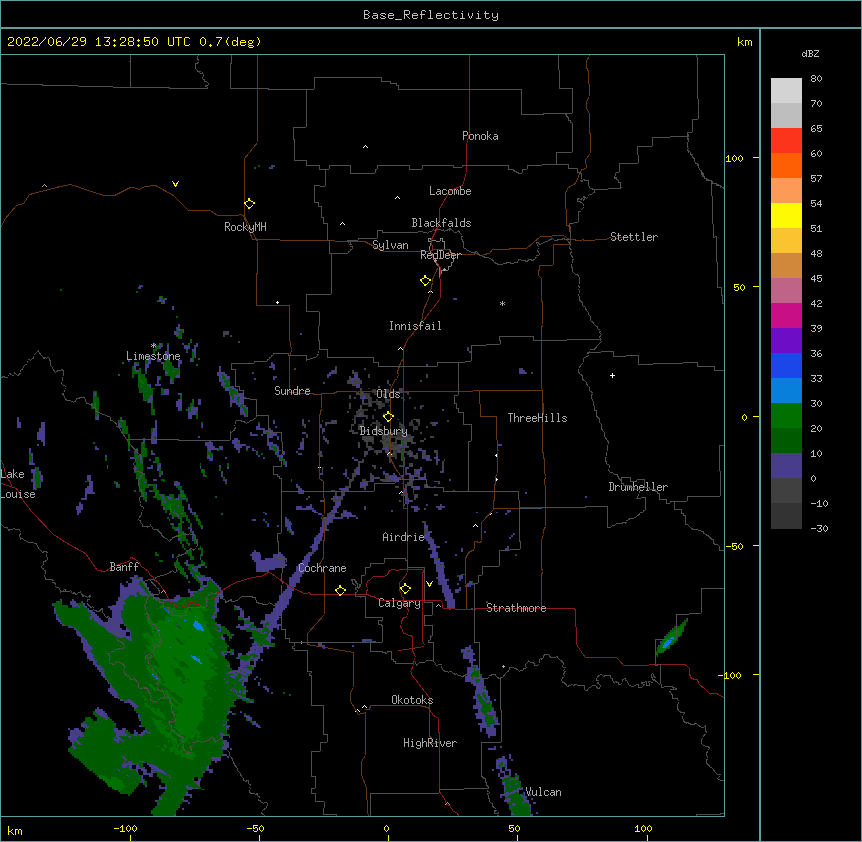Click the -100 tick label on bottom axis
Image resolution: width=862 pixels, height=842 pixels.
pos(126,828)
